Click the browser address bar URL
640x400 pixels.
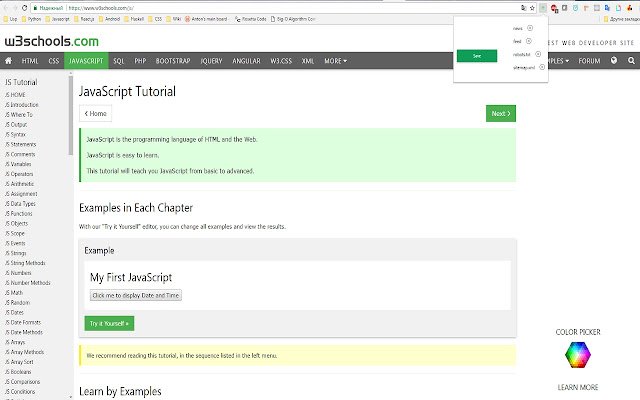point(100,8)
